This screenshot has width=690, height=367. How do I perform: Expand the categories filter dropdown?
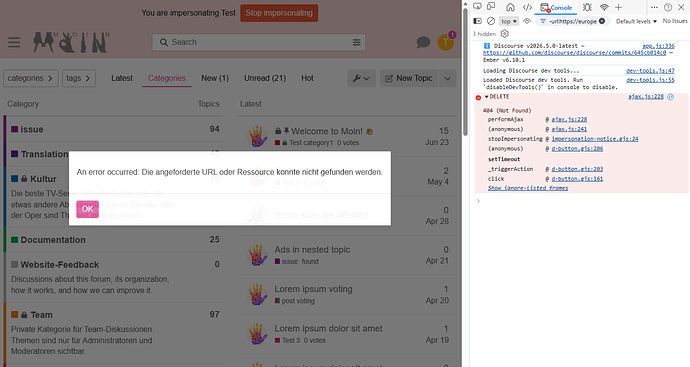click(x=31, y=78)
